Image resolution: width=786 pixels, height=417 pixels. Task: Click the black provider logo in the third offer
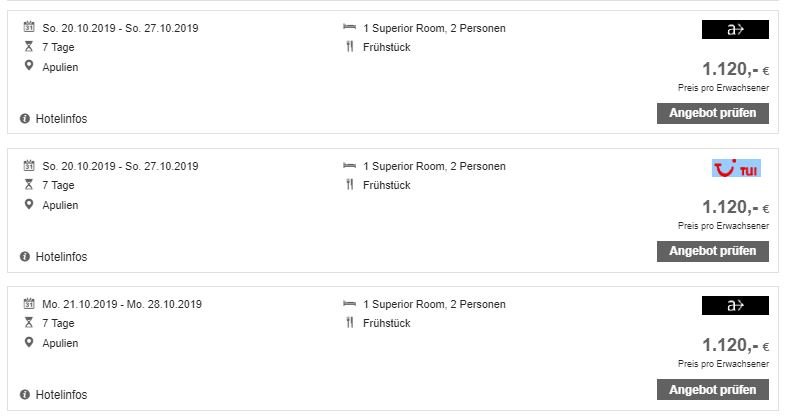click(735, 306)
